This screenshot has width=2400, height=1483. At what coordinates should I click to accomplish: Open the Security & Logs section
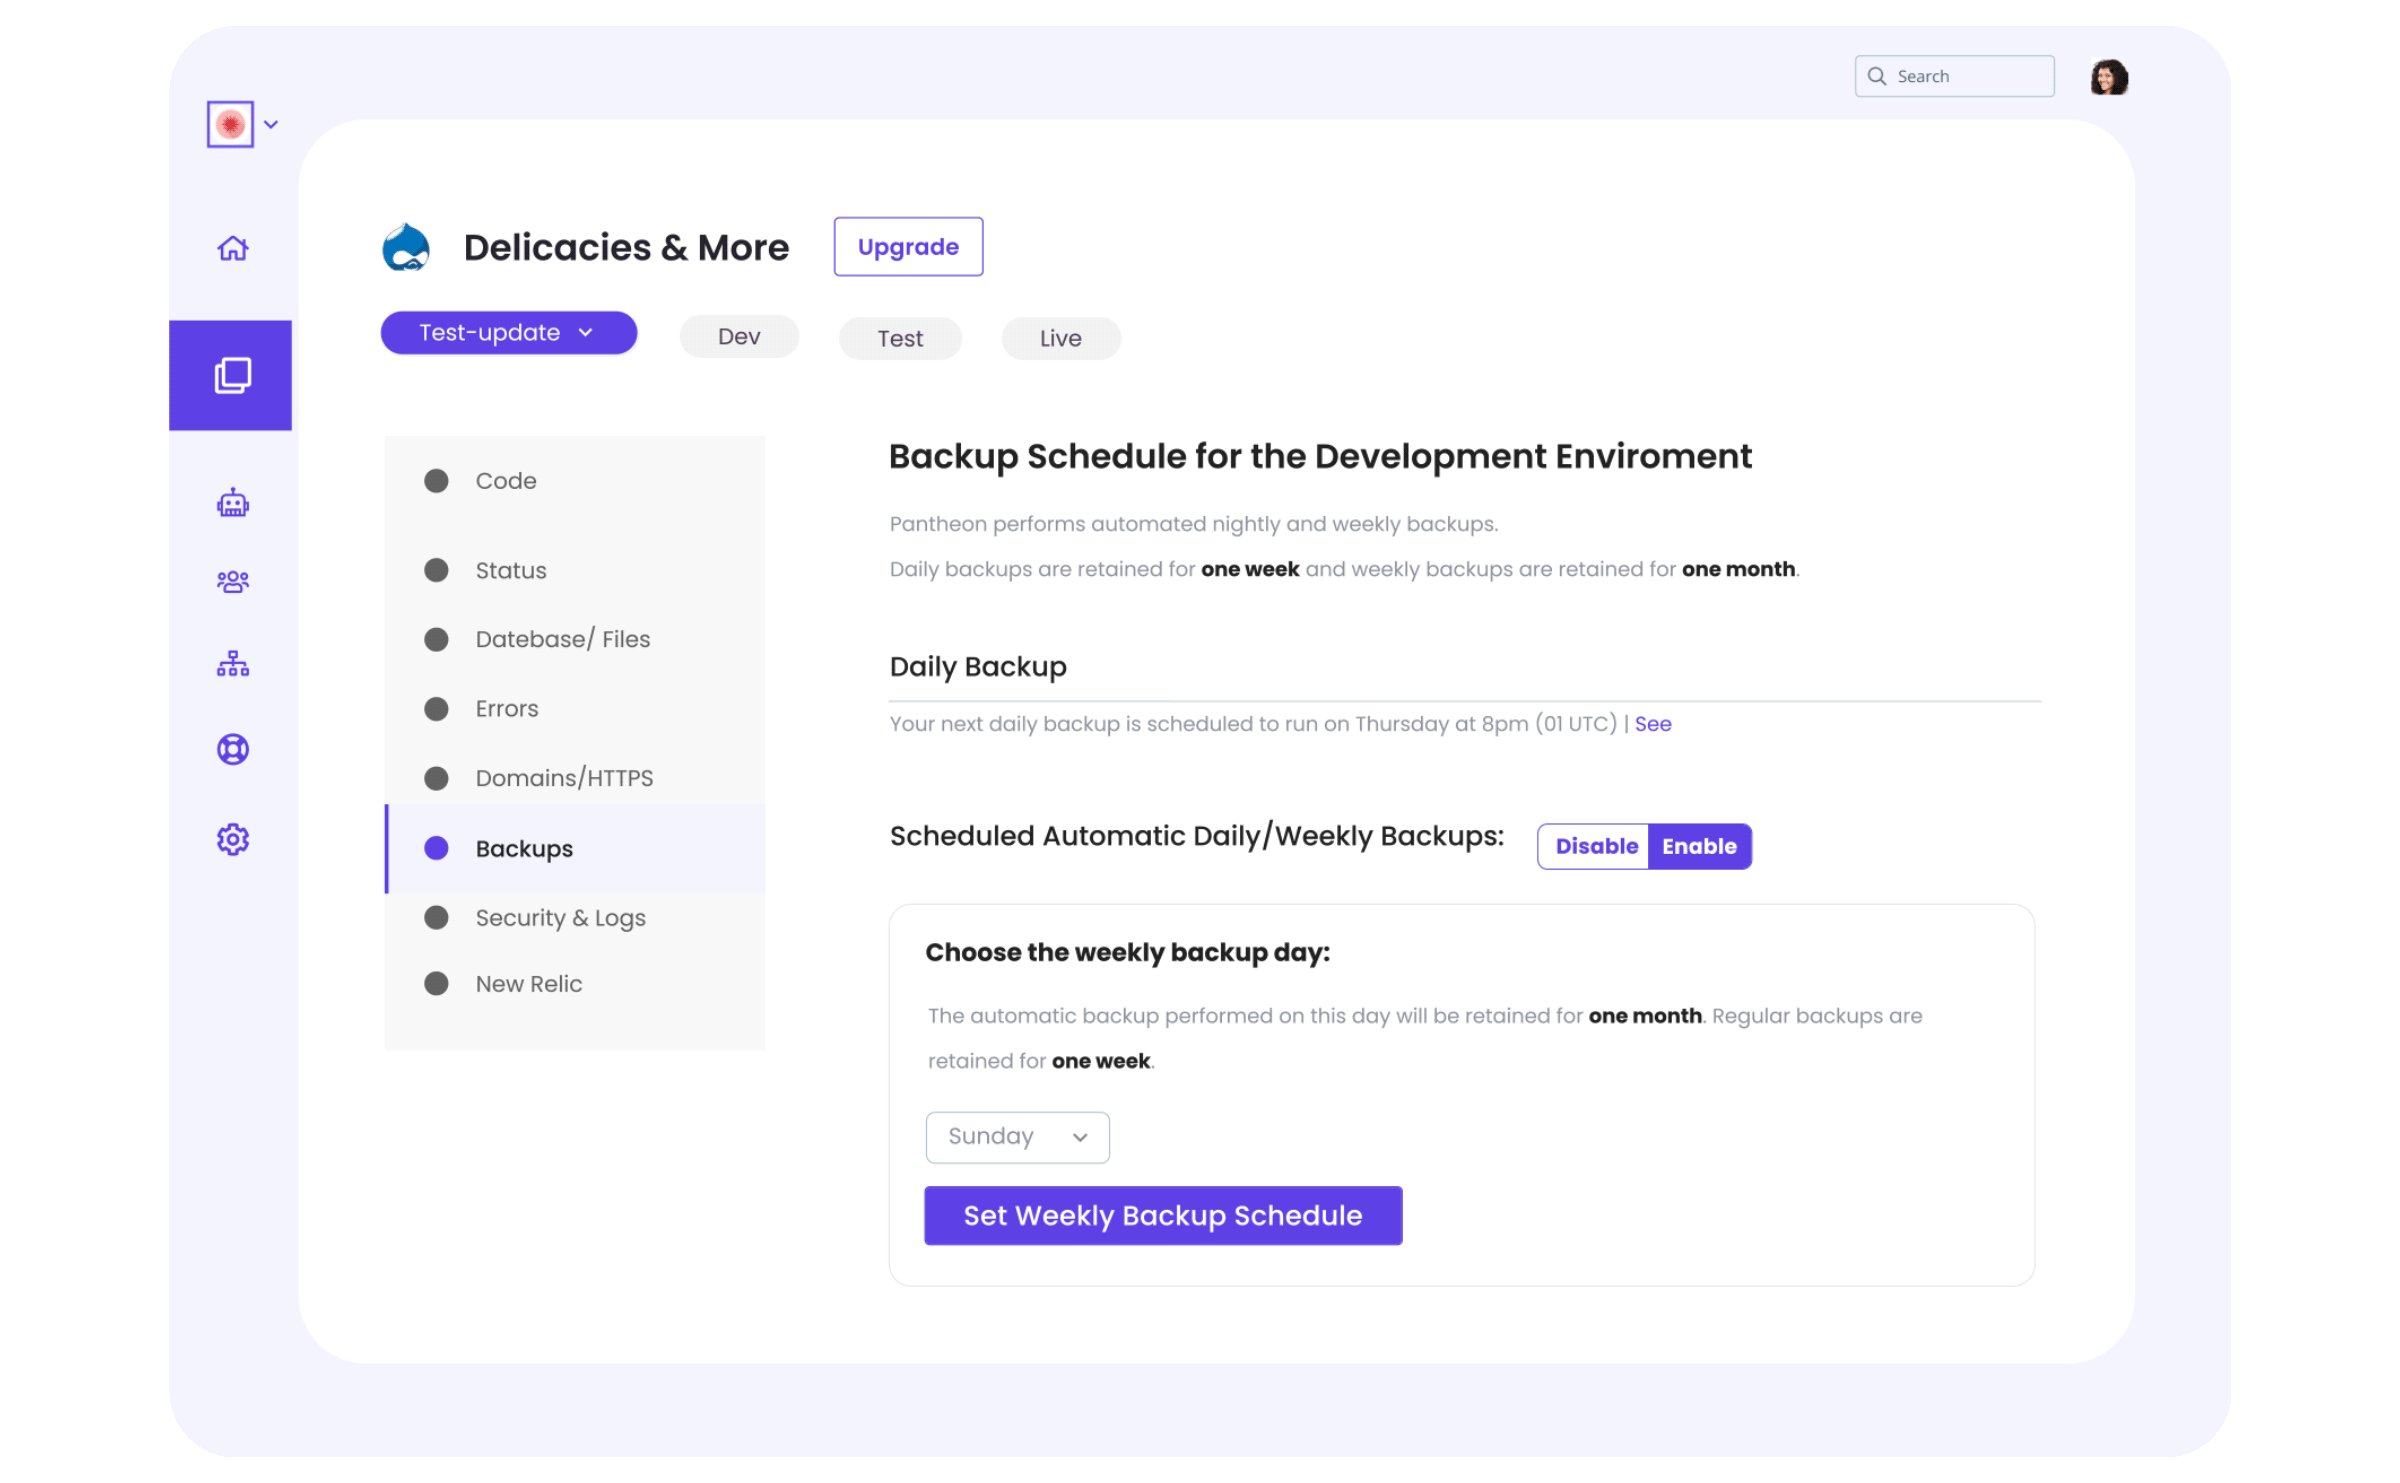(575, 918)
